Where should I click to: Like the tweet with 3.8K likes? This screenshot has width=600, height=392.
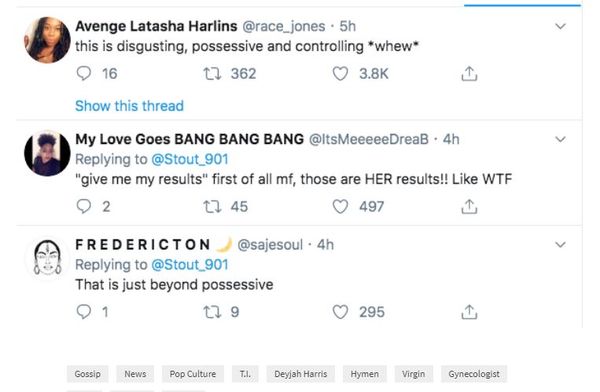[x=340, y=74]
